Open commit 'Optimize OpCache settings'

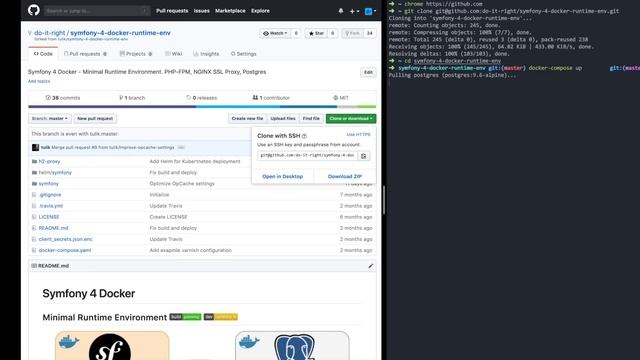click(182, 184)
